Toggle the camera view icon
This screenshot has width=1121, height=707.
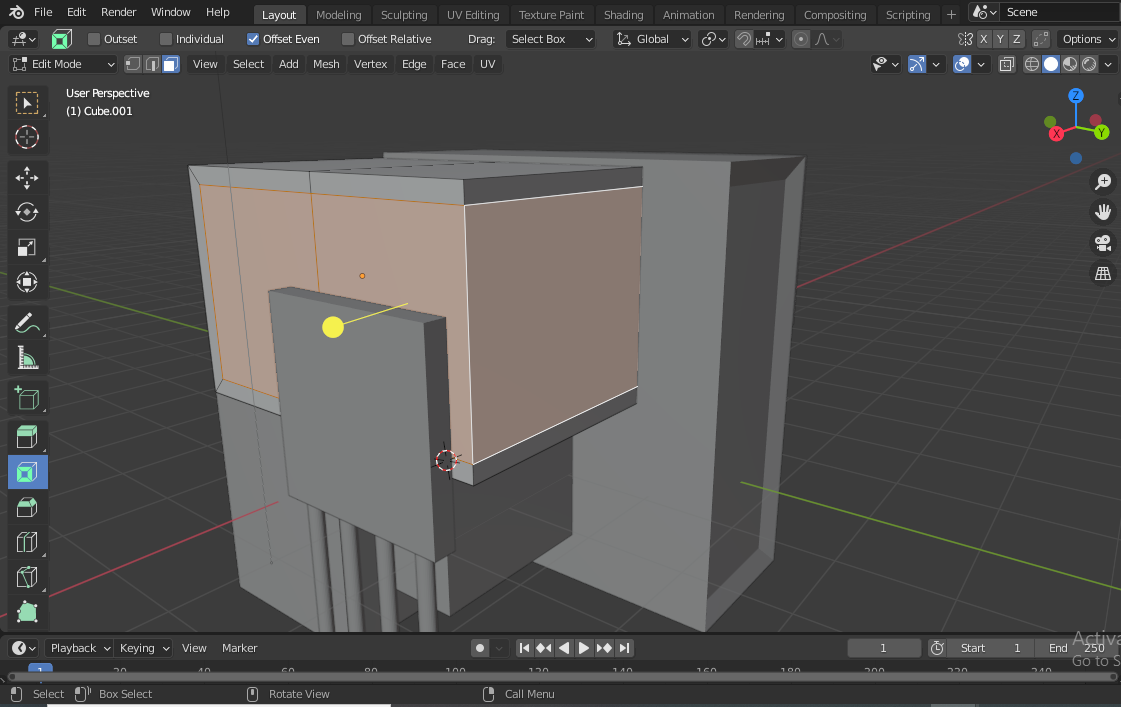coord(1103,243)
